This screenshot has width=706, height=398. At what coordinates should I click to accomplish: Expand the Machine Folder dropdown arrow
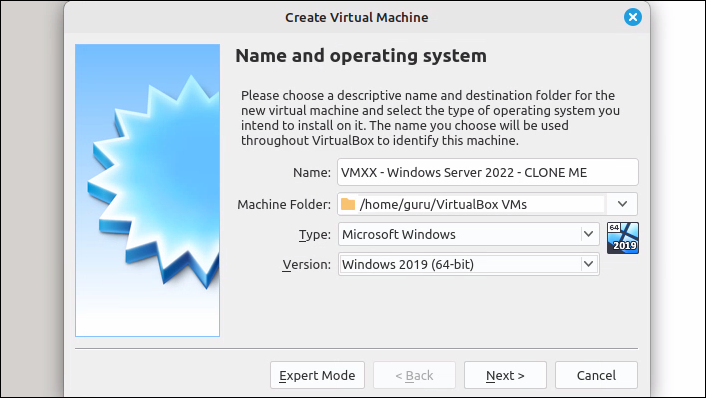(x=622, y=204)
